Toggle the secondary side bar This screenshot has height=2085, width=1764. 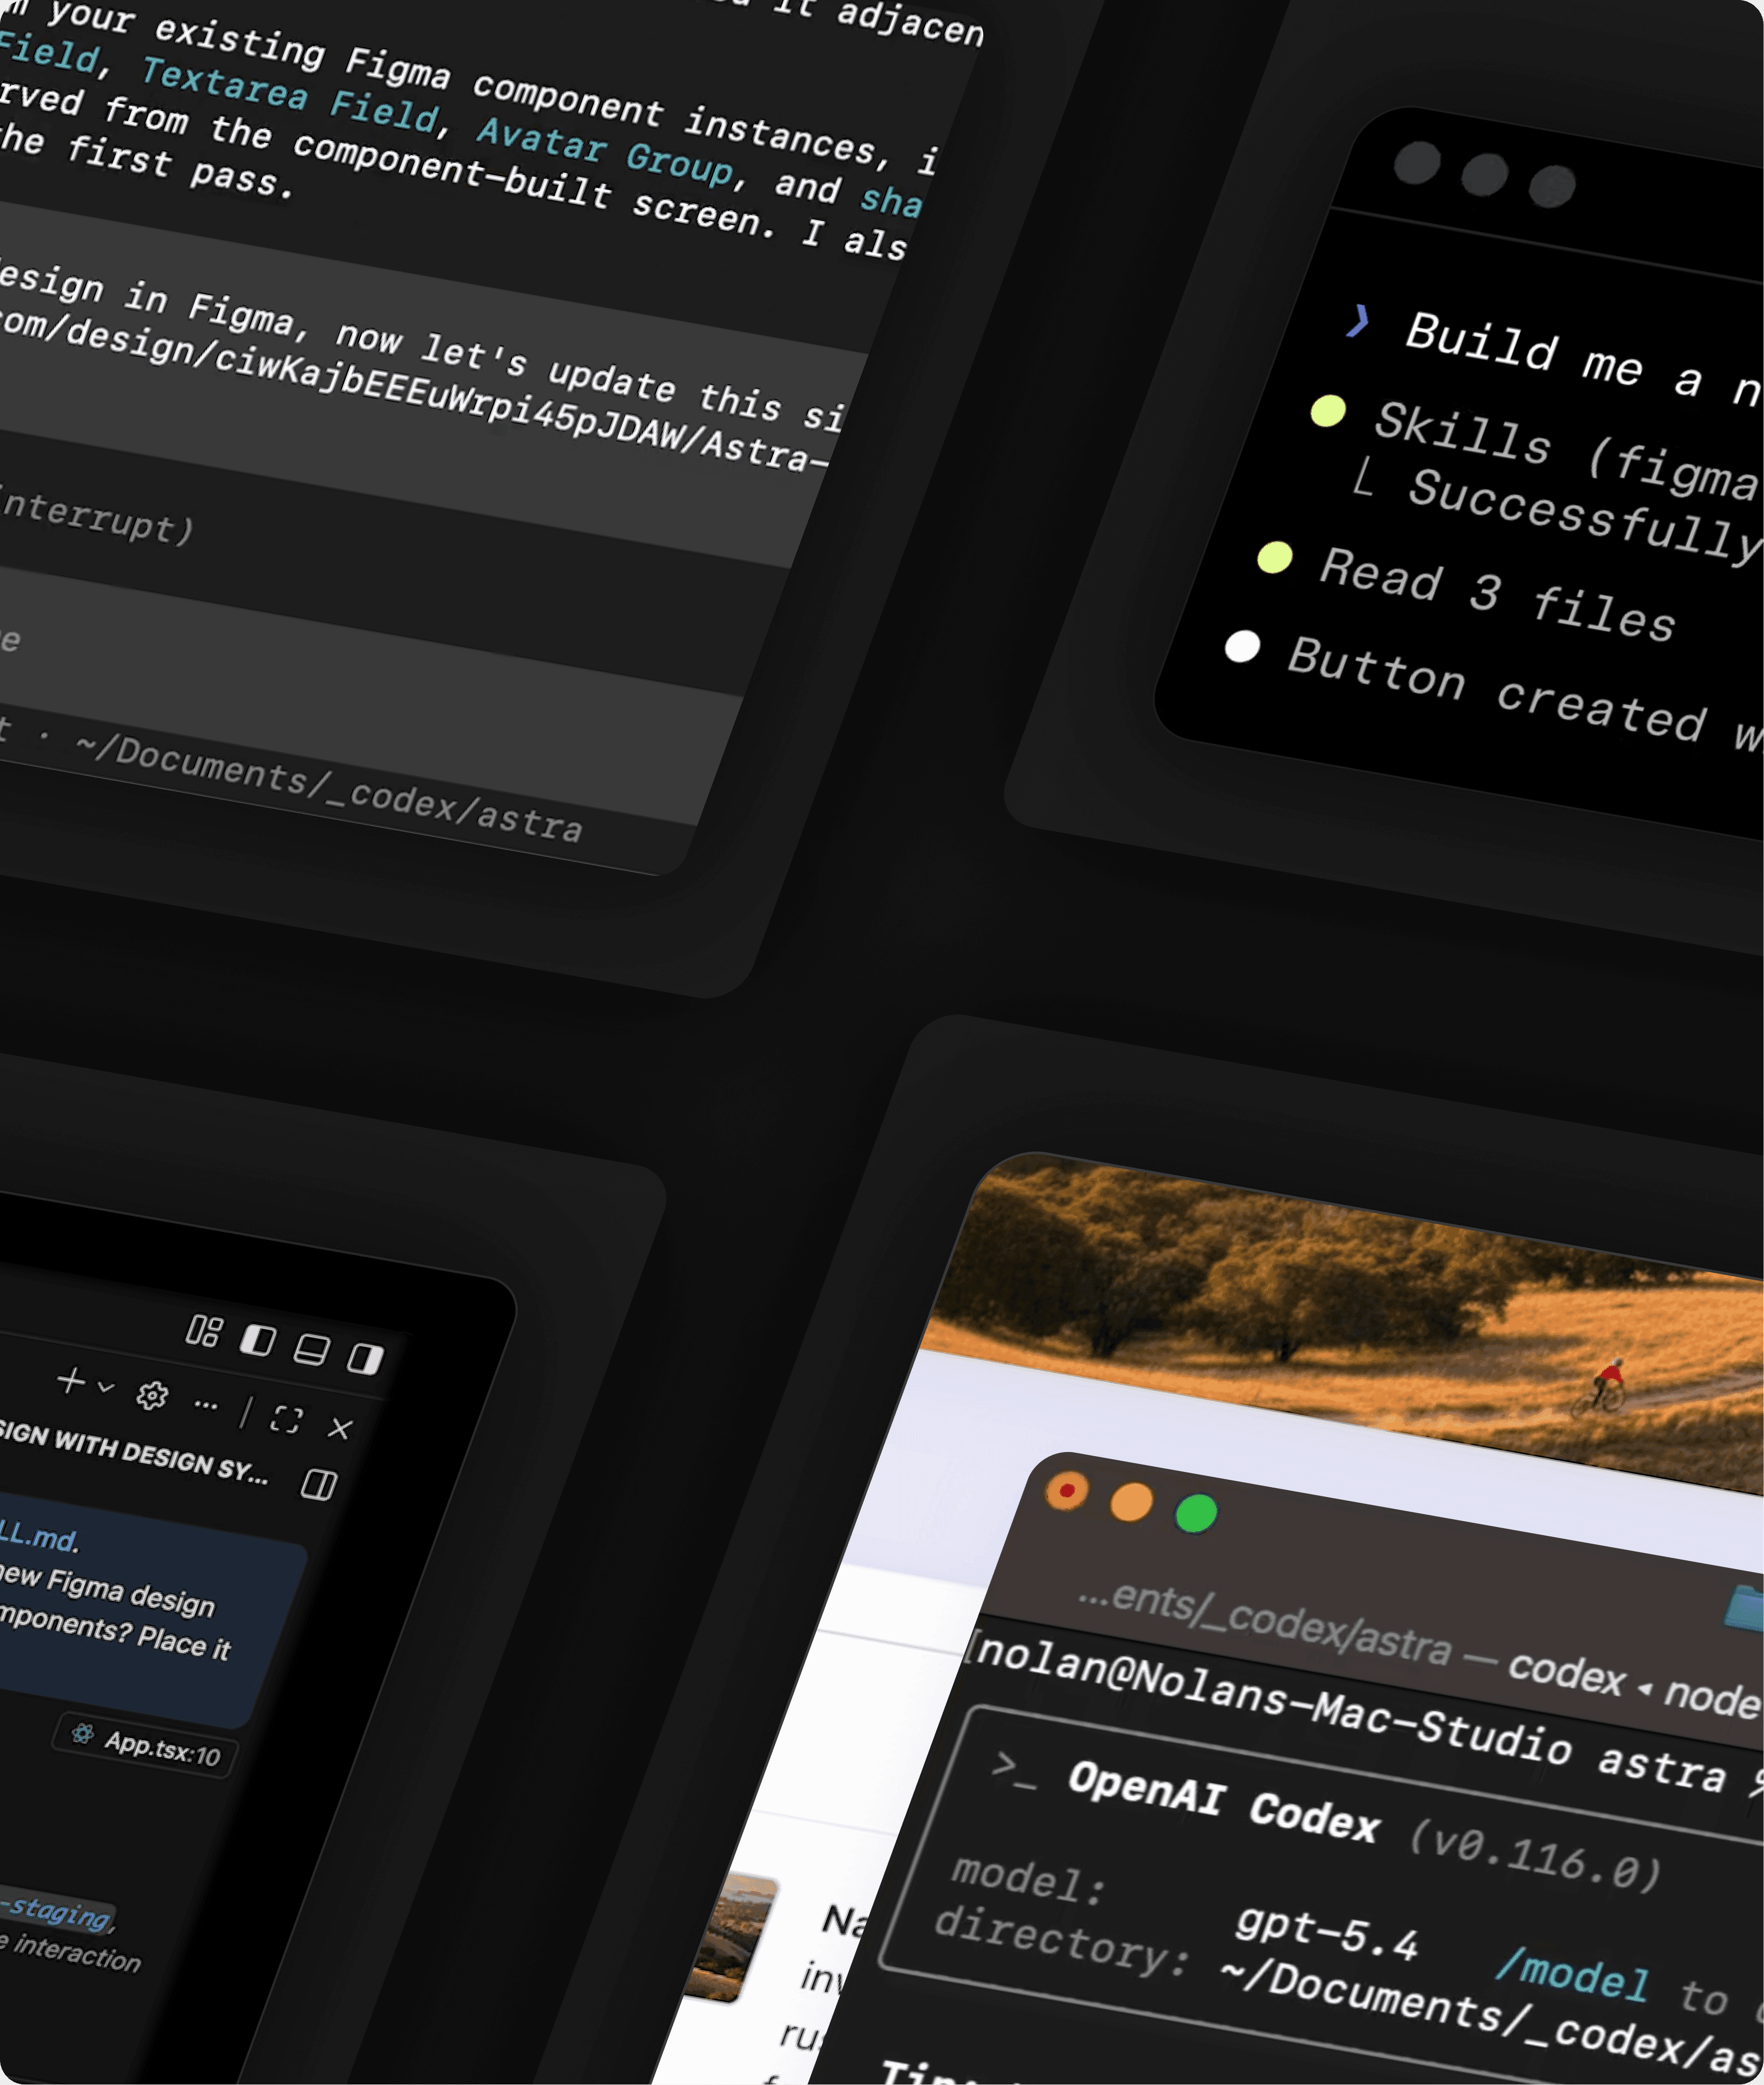pyautogui.click(x=365, y=1358)
